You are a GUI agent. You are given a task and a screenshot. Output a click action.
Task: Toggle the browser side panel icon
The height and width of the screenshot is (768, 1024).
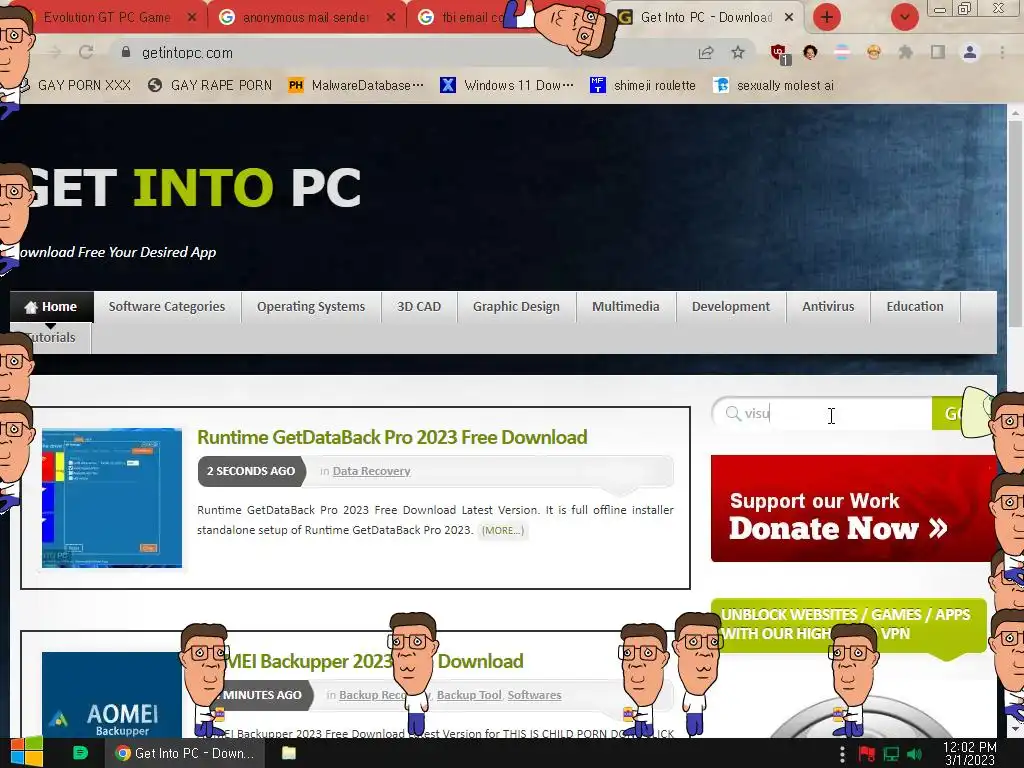pyautogui.click(x=938, y=52)
